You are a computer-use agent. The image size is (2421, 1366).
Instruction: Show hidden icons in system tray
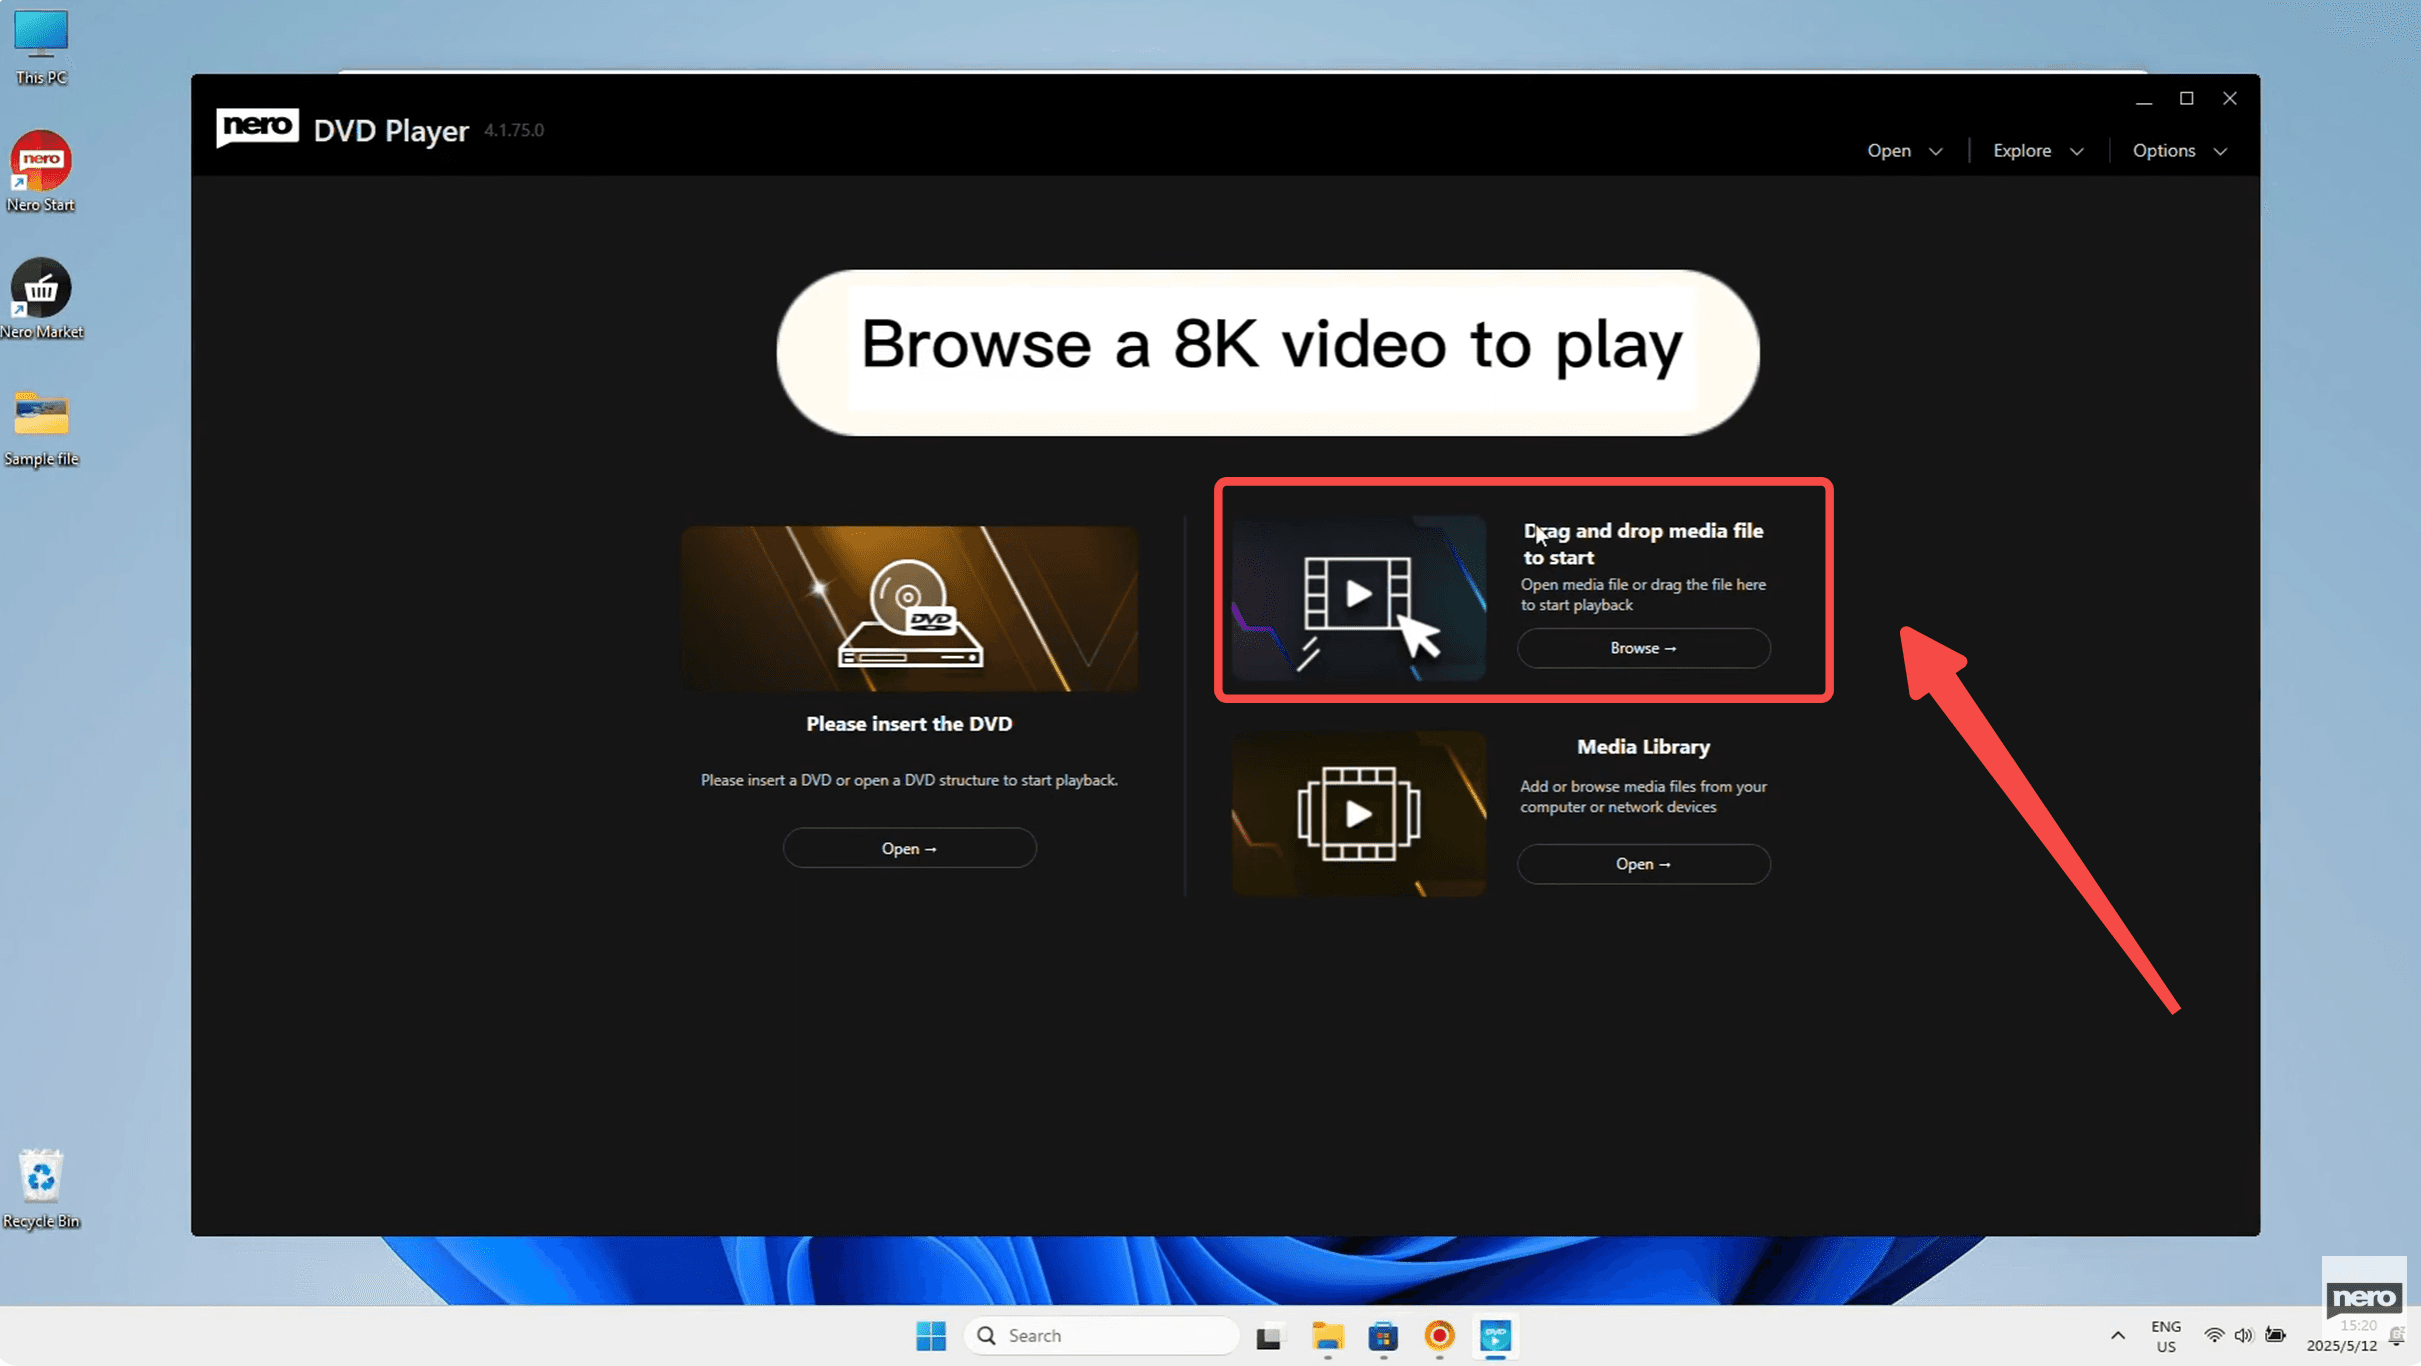(x=2118, y=1336)
